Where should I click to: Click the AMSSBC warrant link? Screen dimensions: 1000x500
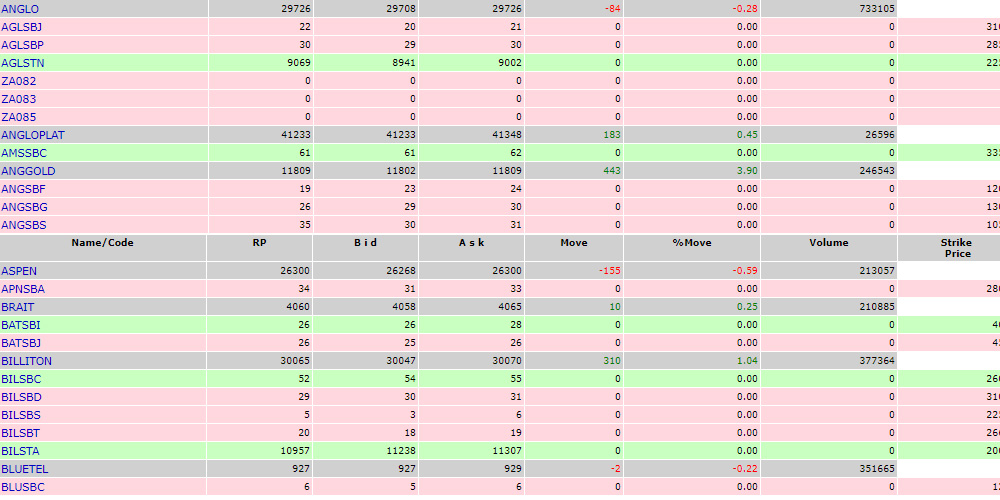(x=24, y=153)
